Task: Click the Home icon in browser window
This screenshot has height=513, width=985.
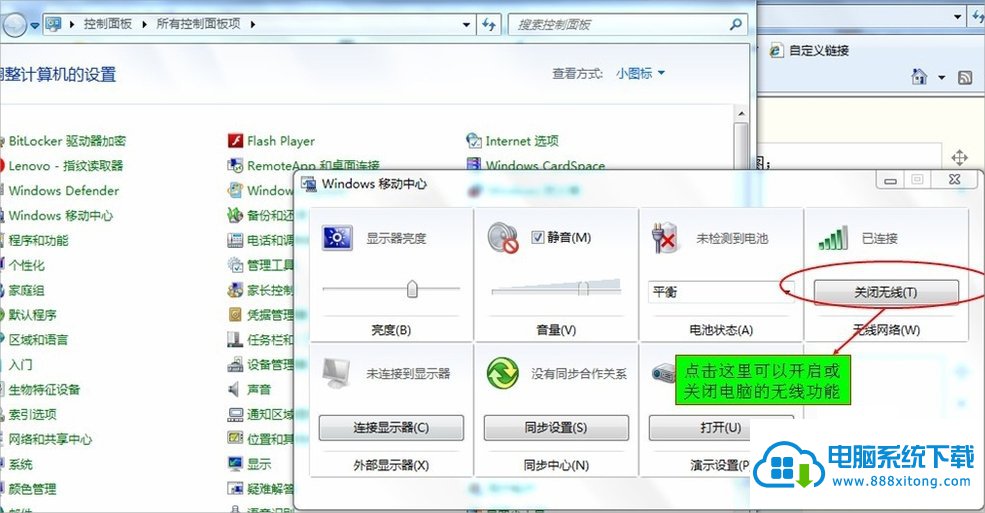Action: pos(919,77)
